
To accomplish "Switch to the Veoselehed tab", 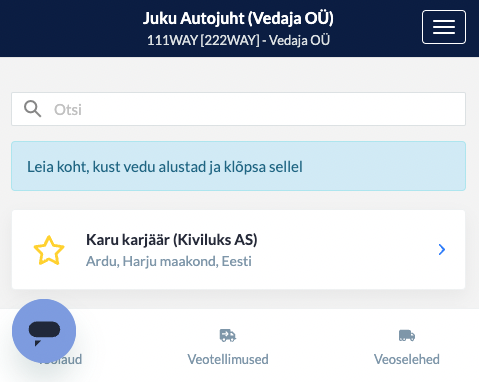I will (x=407, y=347).
